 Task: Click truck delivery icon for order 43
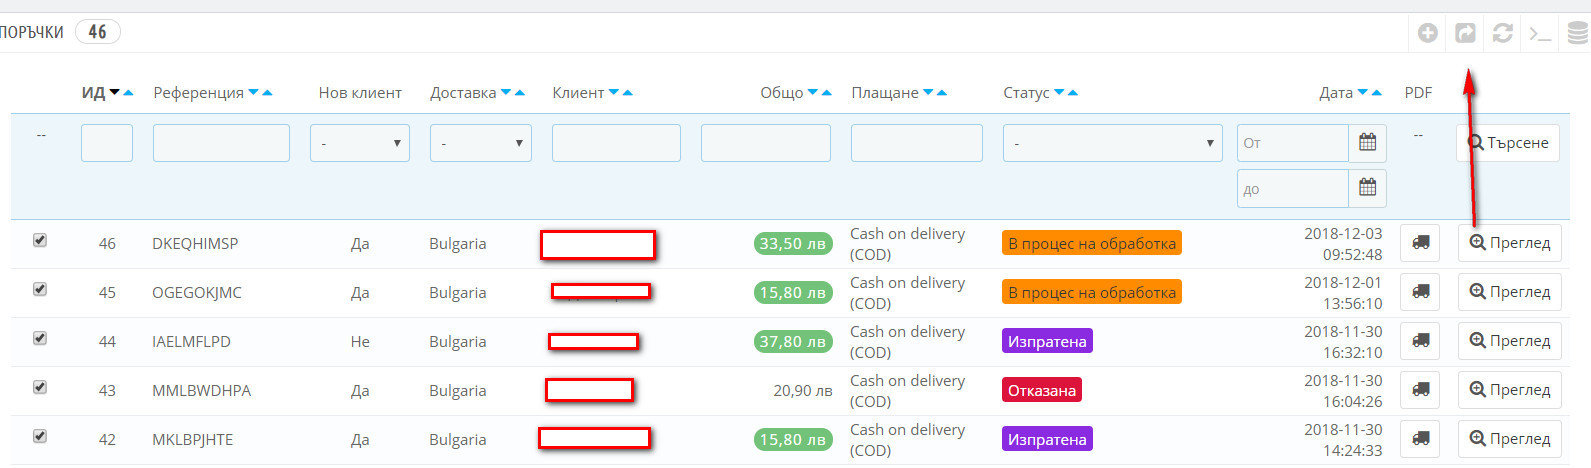[x=1420, y=390]
